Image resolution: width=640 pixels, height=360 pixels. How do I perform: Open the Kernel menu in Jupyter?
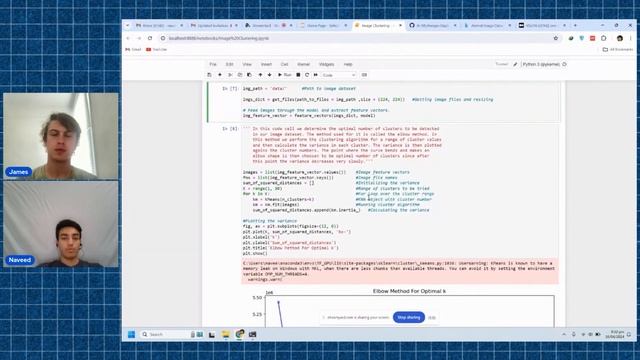pos(303,64)
